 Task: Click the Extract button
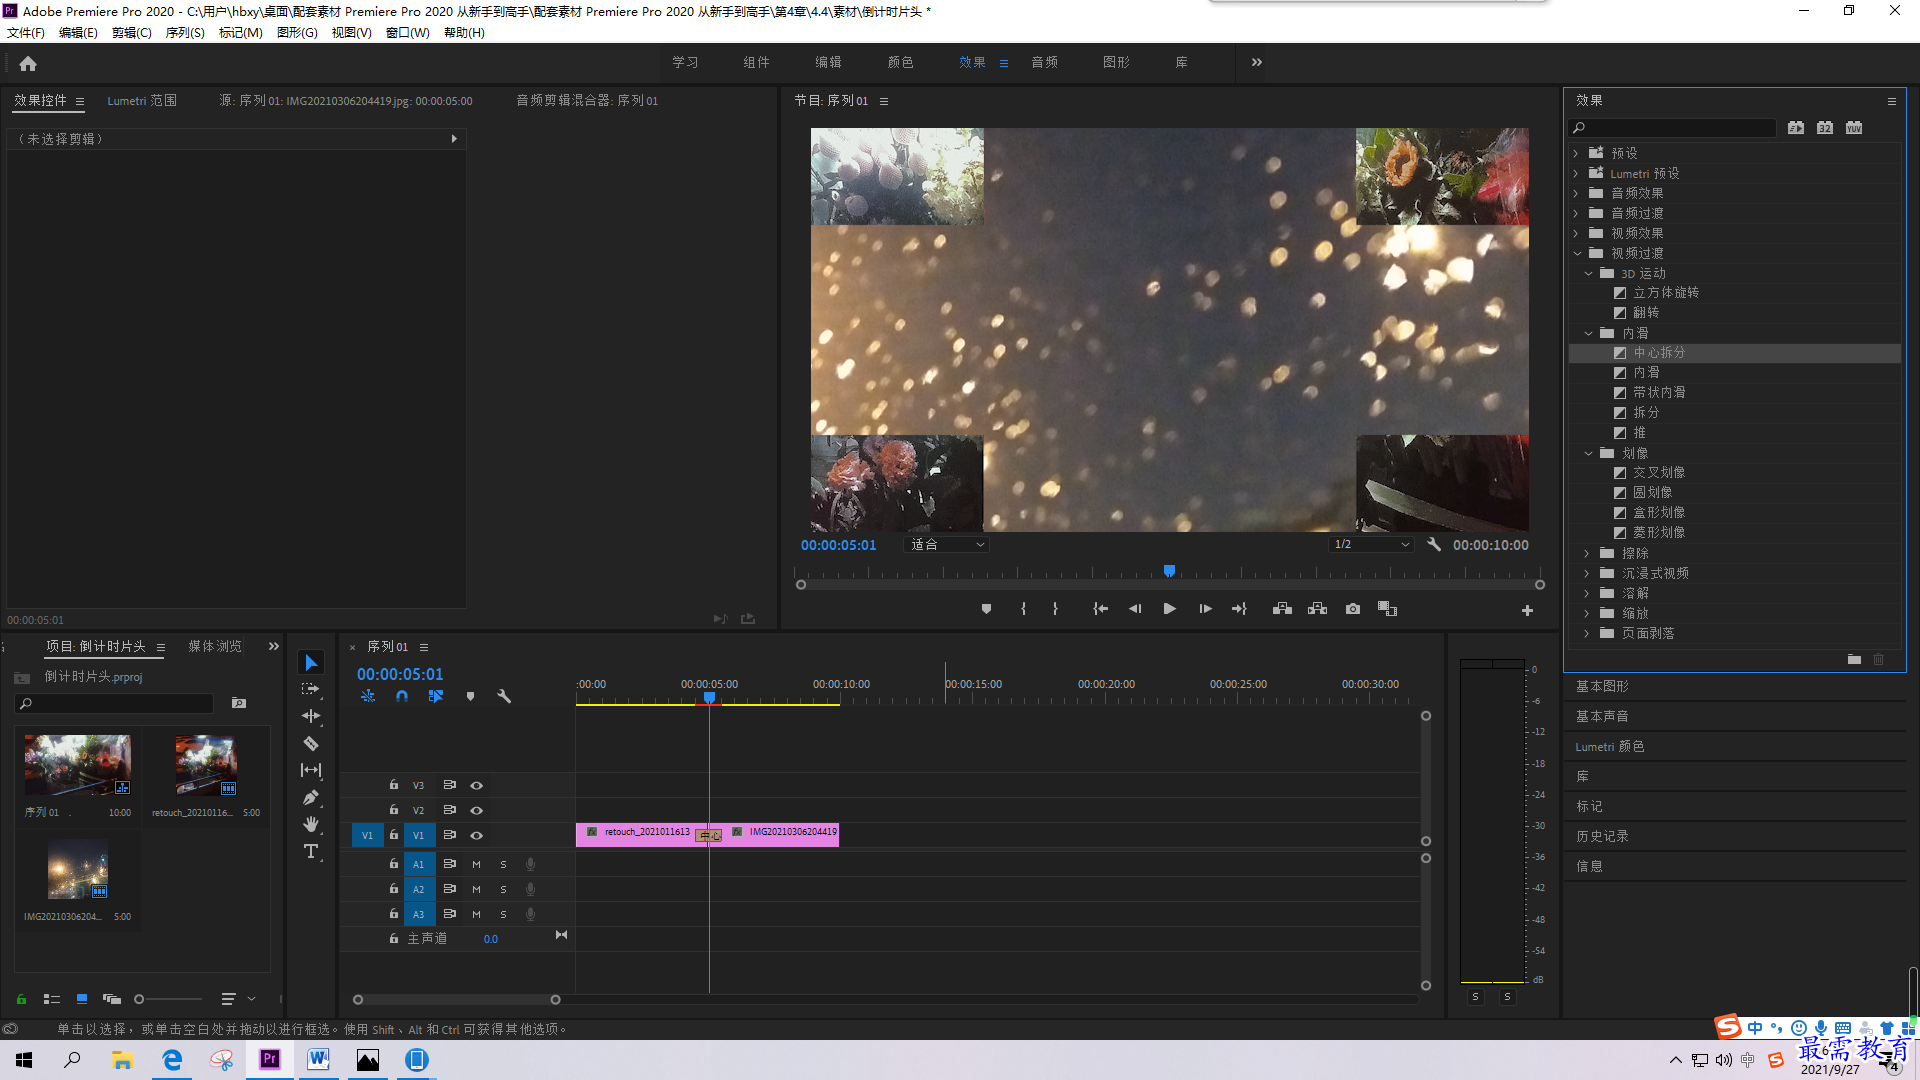tap(1317, 609)
